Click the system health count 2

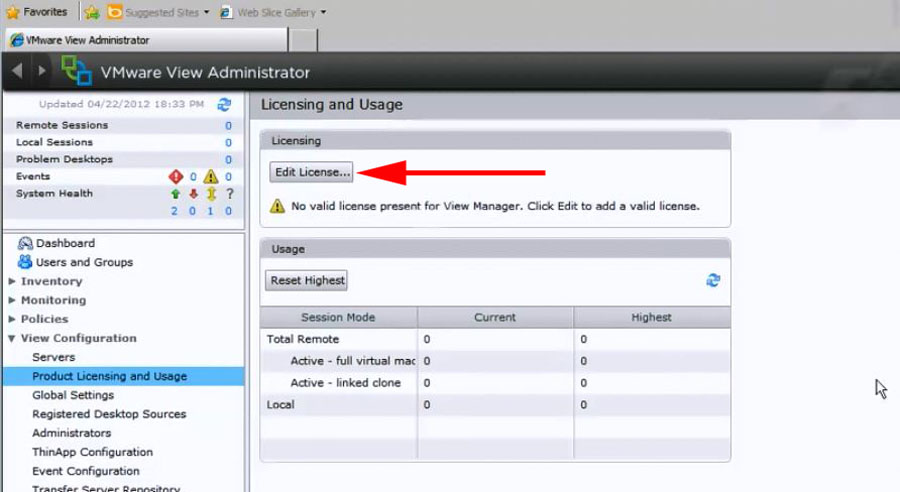coord(174,211)
